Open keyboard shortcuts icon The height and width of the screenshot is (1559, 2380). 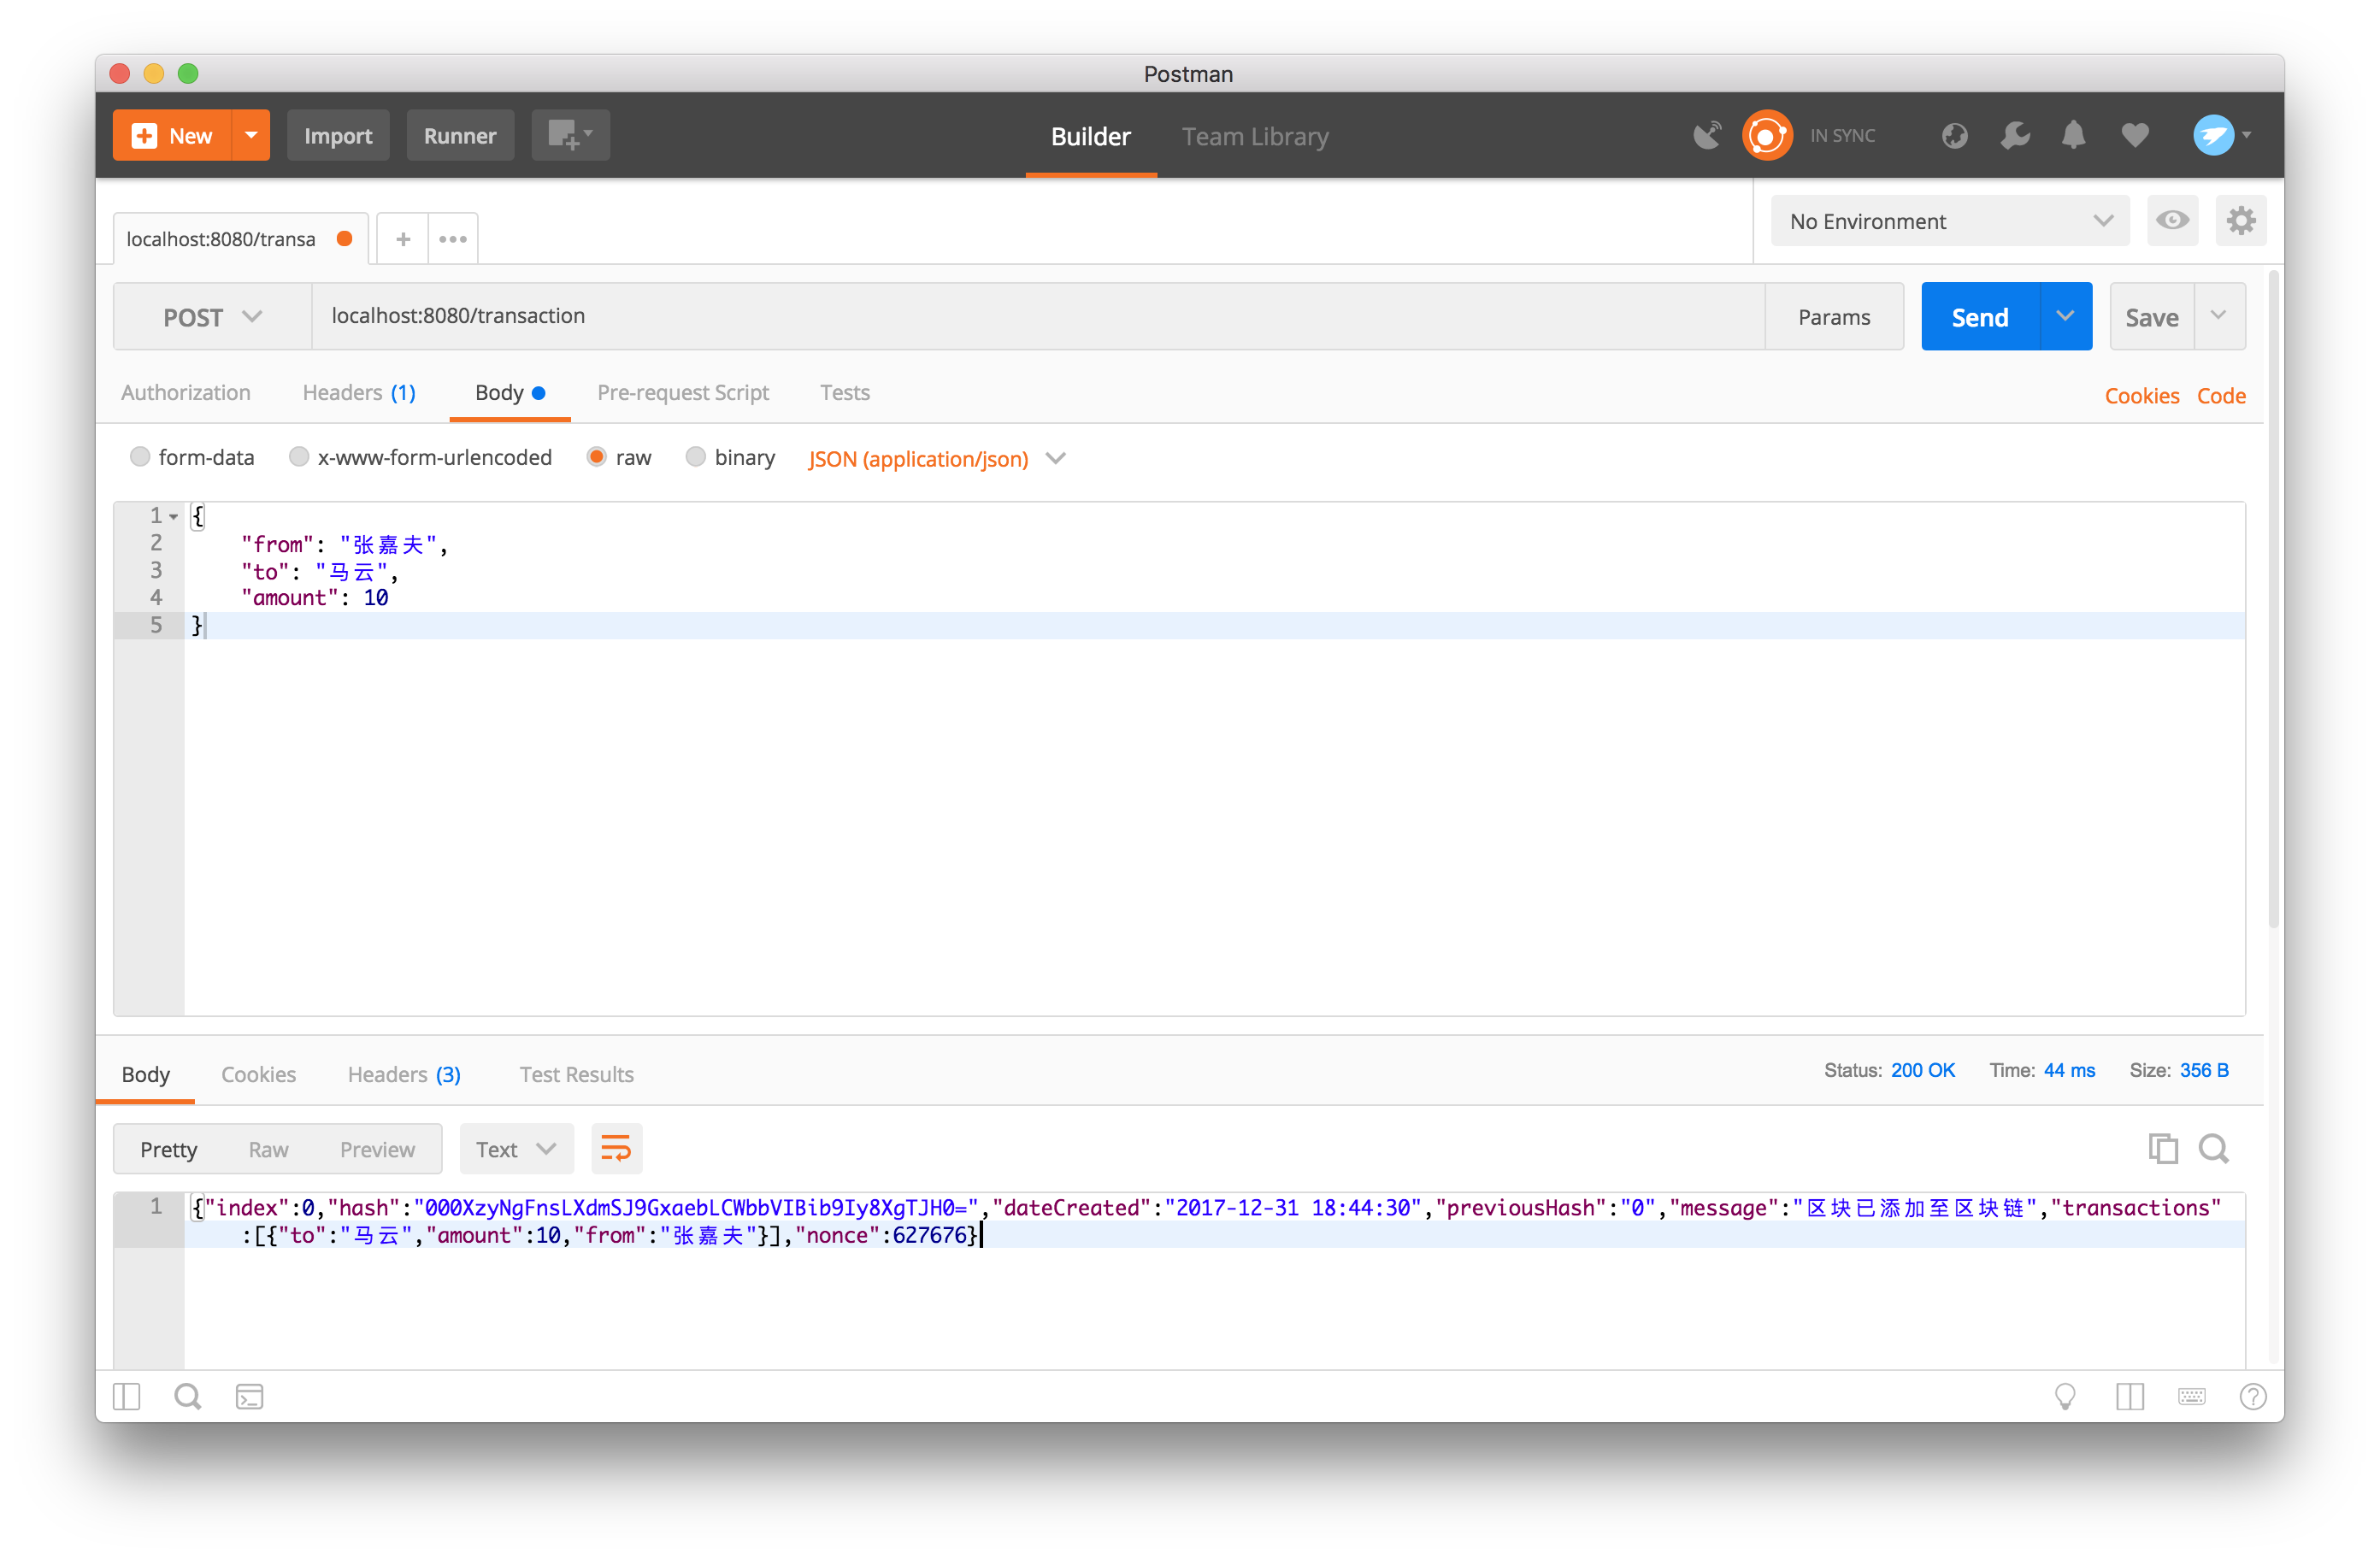point(2191,1396)
